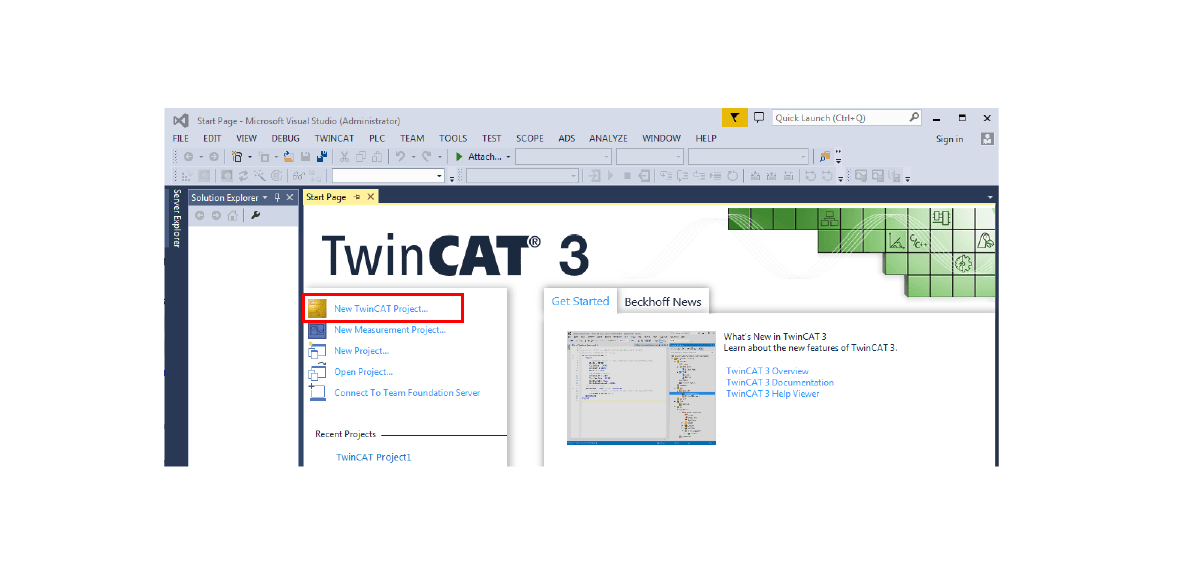1200x570 pixels.
Task: Click the Find in Files toolbar icon
Action: pyautogui.click(x=825, y=157)
